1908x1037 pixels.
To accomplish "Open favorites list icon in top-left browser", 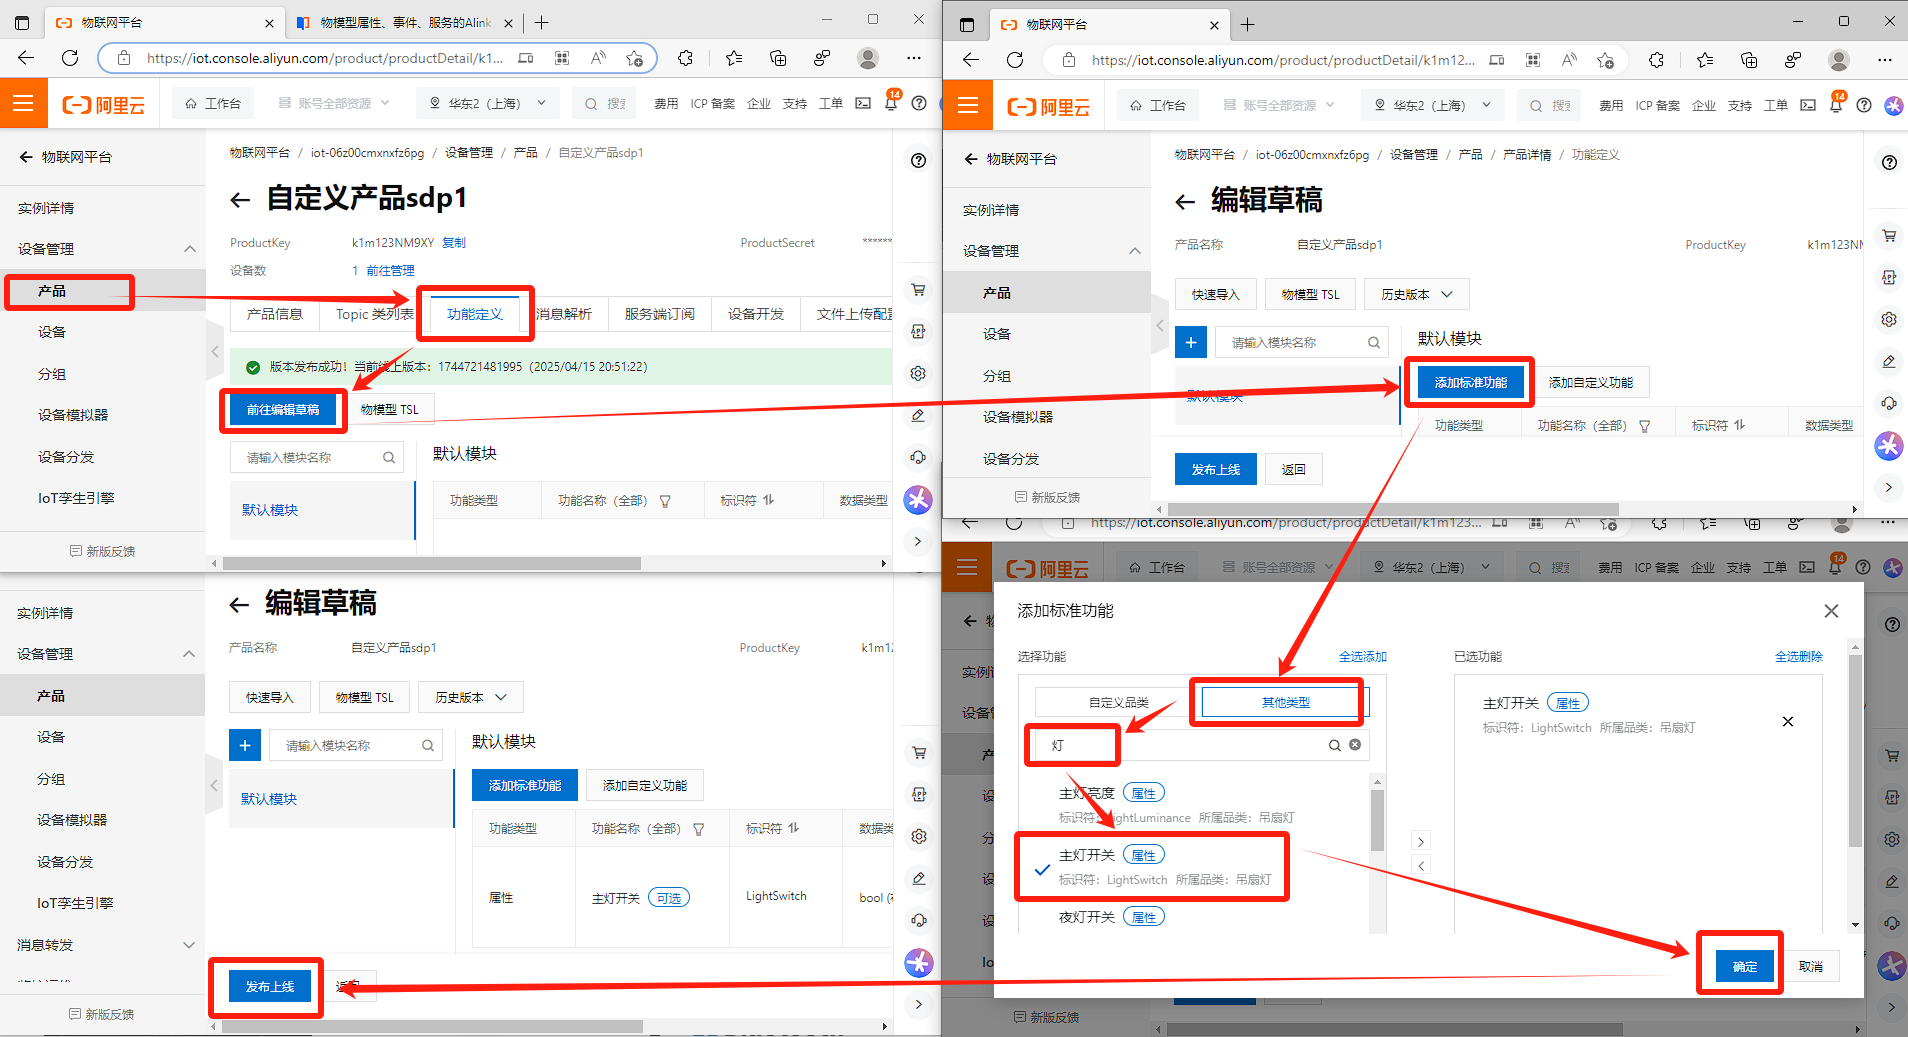I will (734, 58).
